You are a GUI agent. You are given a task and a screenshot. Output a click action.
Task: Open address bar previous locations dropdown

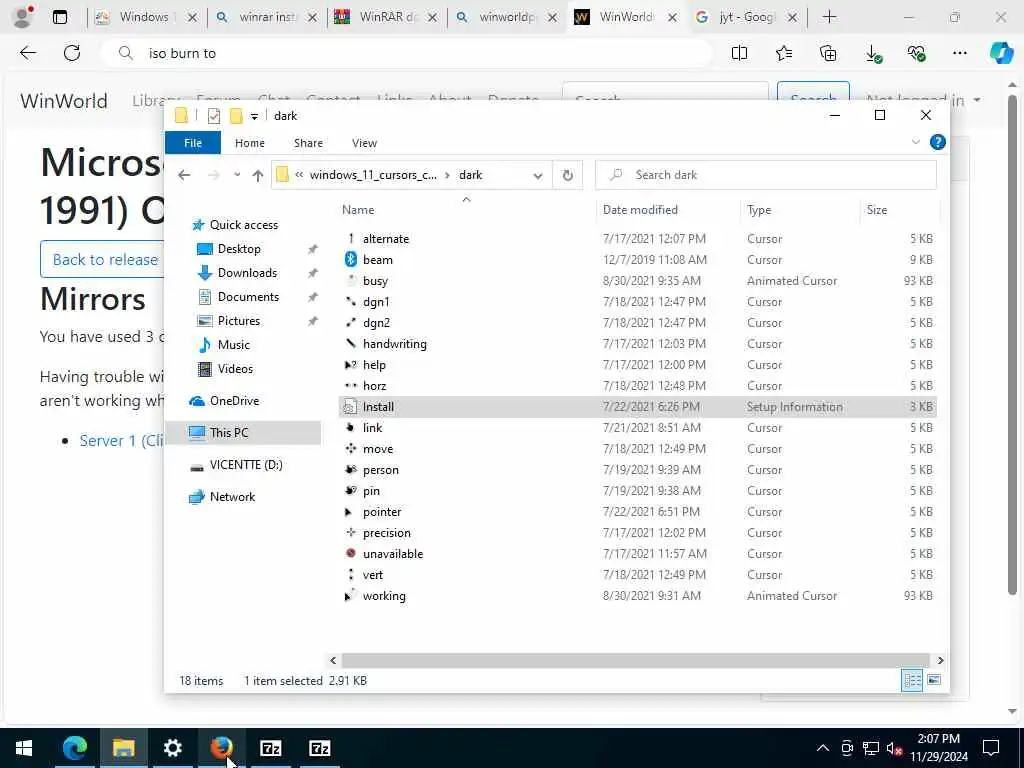(537, 175)
